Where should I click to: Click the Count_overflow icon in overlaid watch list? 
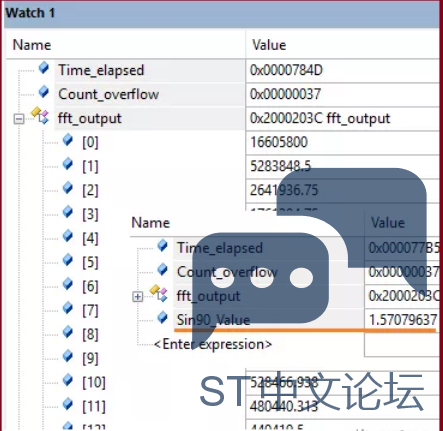point(162,270)
